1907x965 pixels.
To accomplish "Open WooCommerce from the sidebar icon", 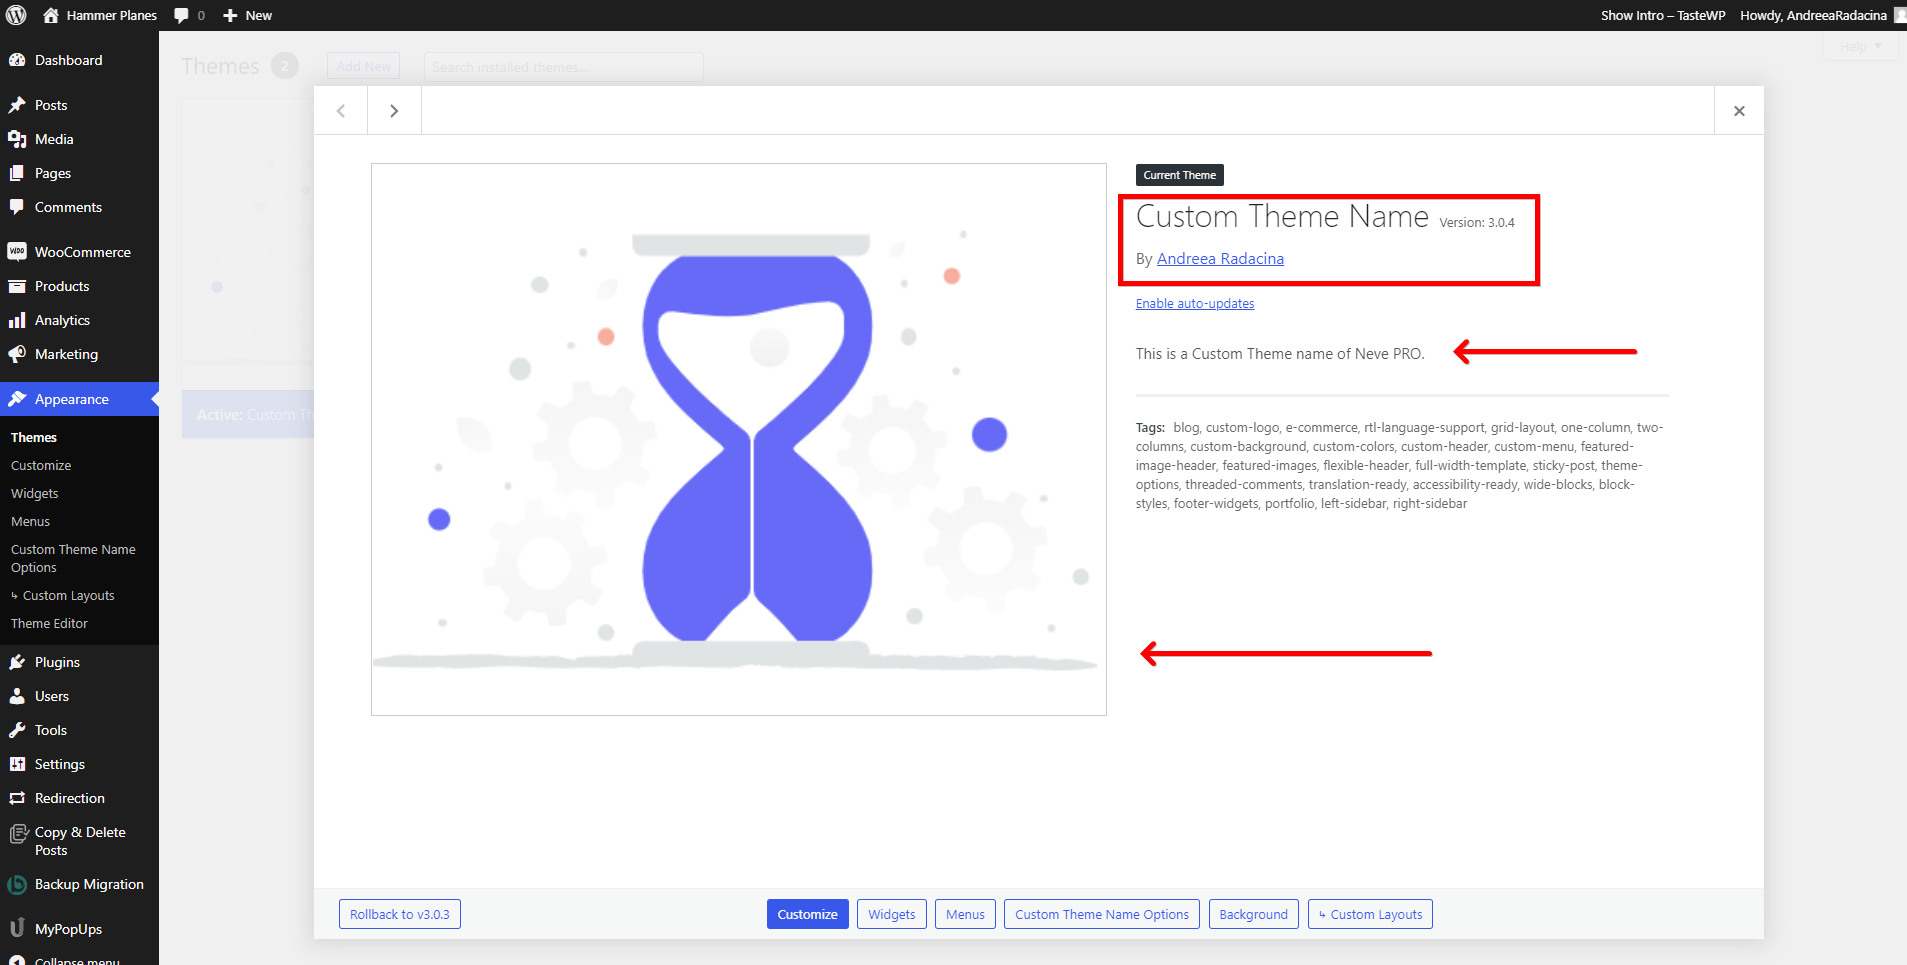I will (19, 251).
